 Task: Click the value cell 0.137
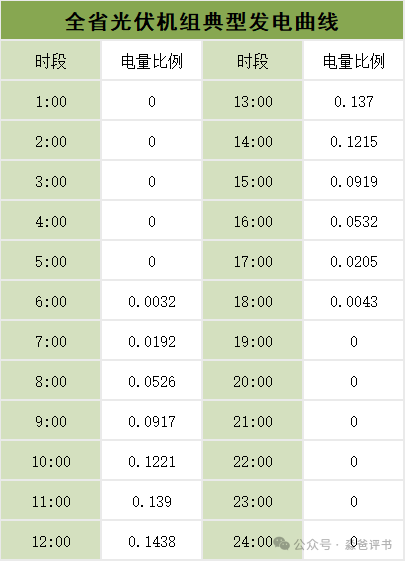353,101
